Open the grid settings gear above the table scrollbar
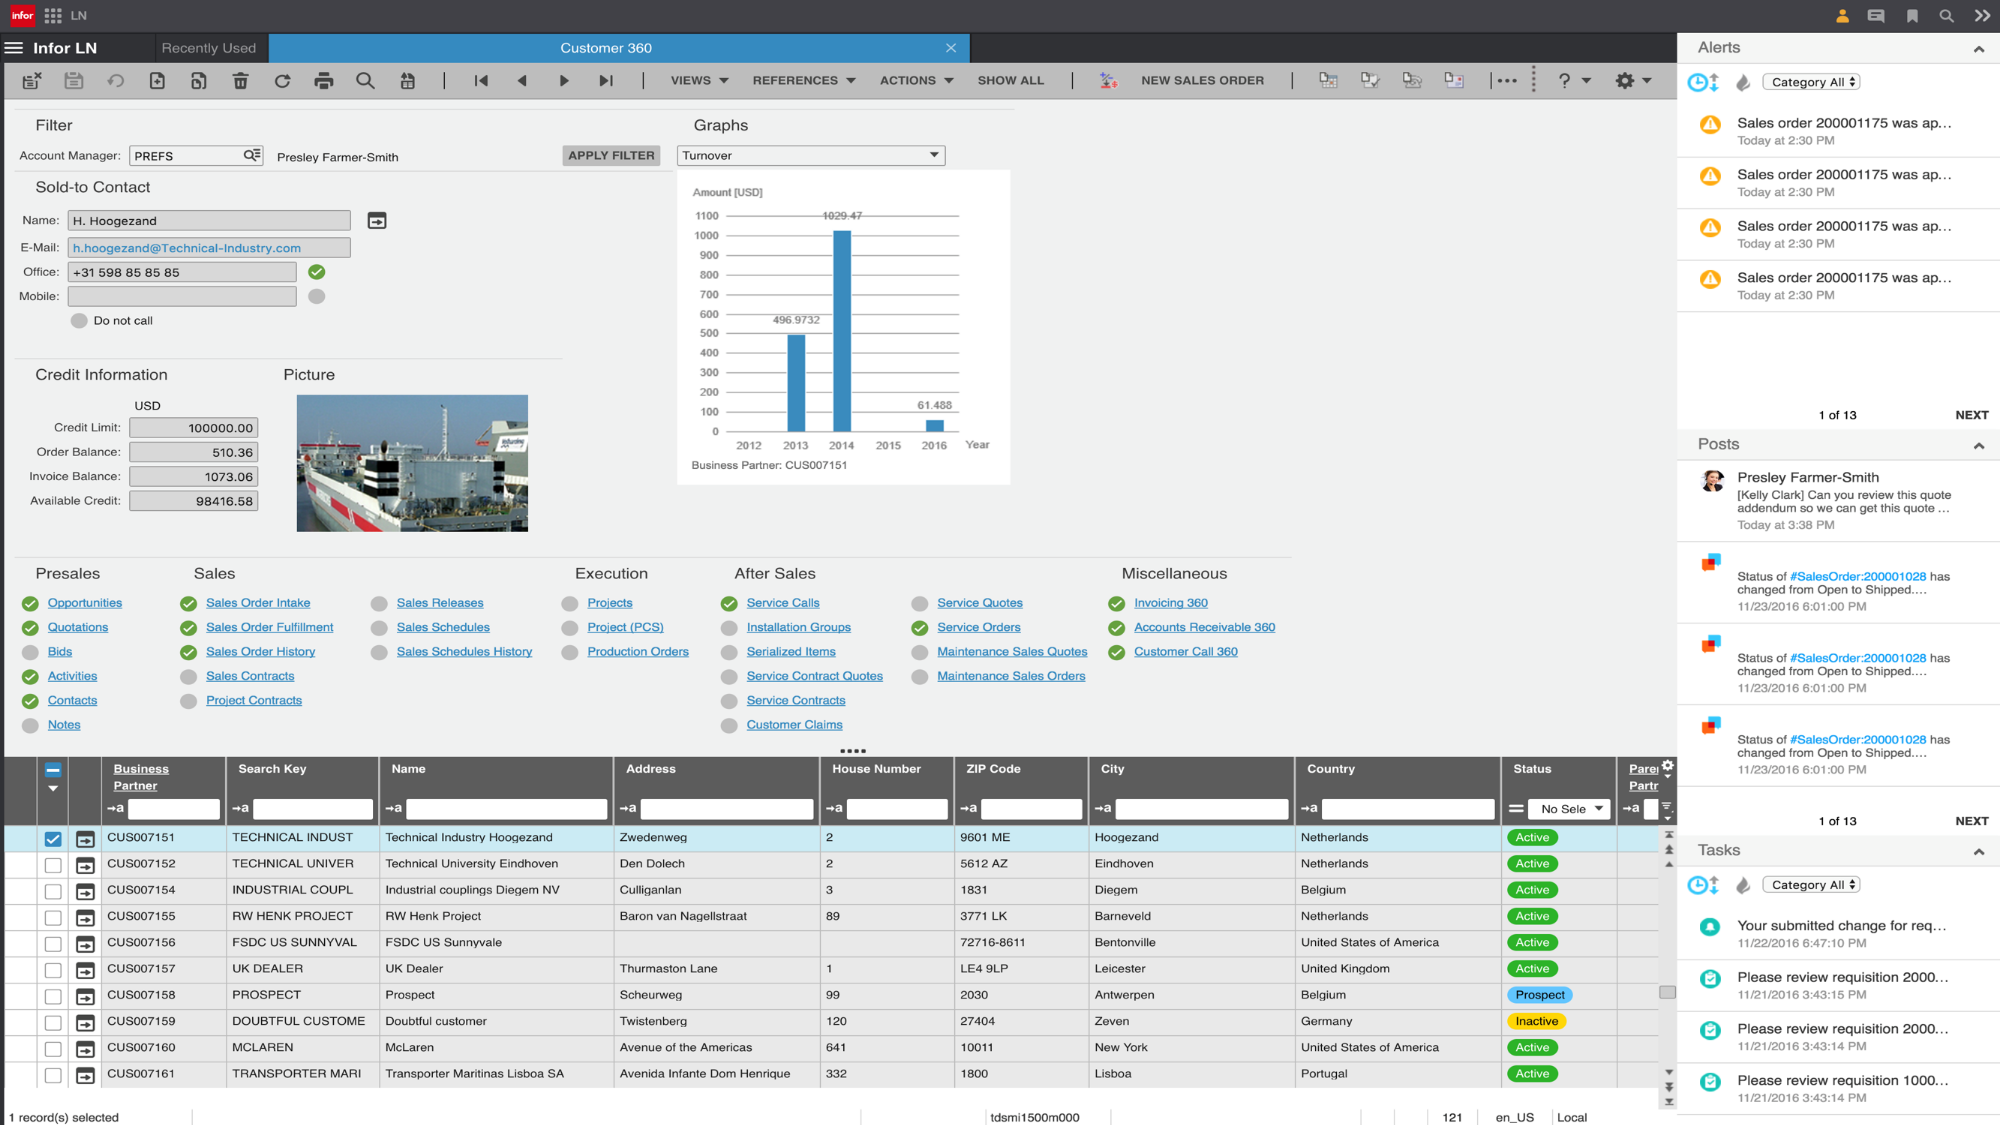The height and width of the screenshot is (1125, 2000). click(x=1668, y=767)
